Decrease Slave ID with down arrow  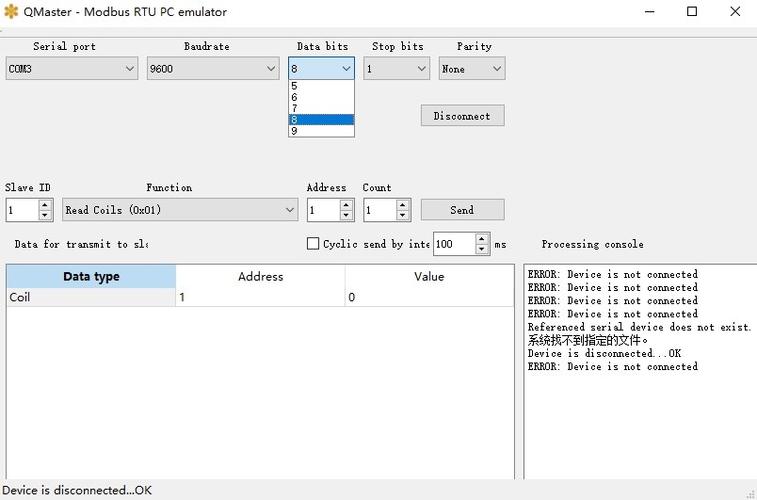(45, 215)
